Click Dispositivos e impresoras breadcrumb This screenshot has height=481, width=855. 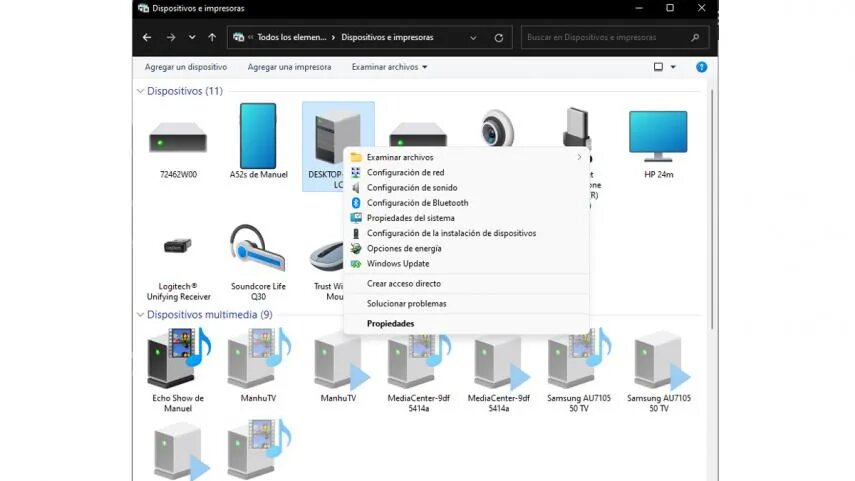pos(387,37)
